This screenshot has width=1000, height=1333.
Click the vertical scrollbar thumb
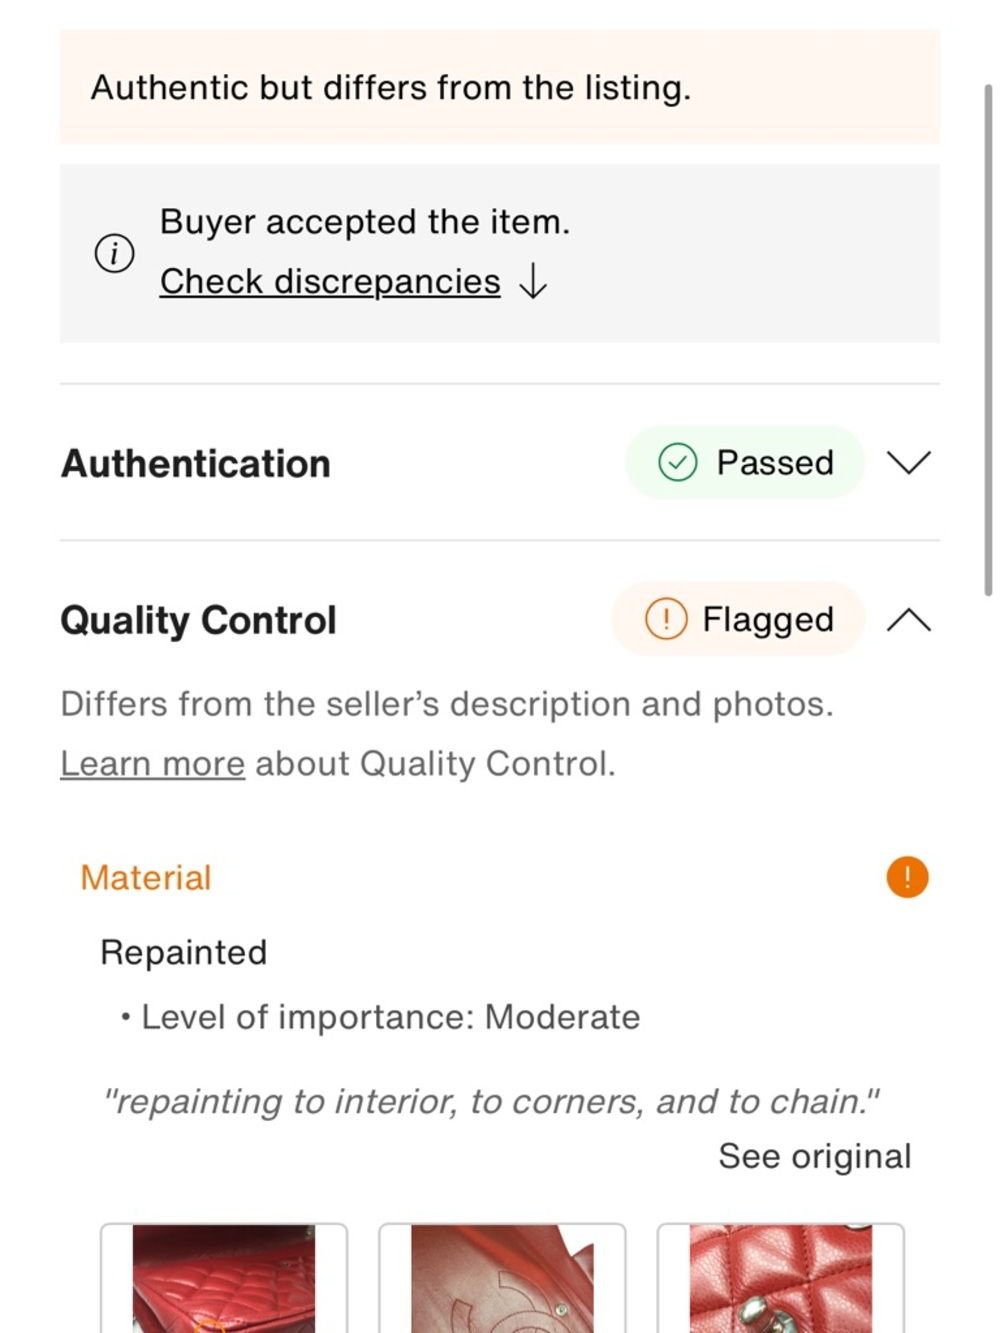(988, 340)
